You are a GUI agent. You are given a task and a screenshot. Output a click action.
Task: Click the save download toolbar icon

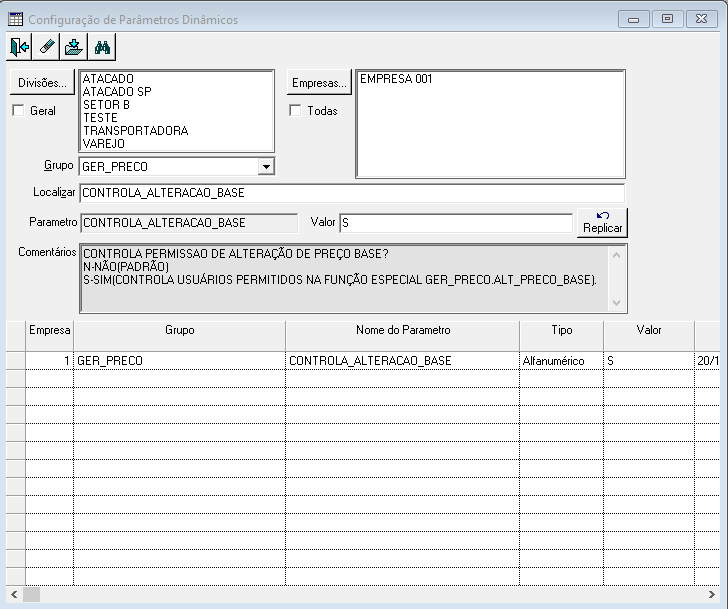tap(74, 47)
